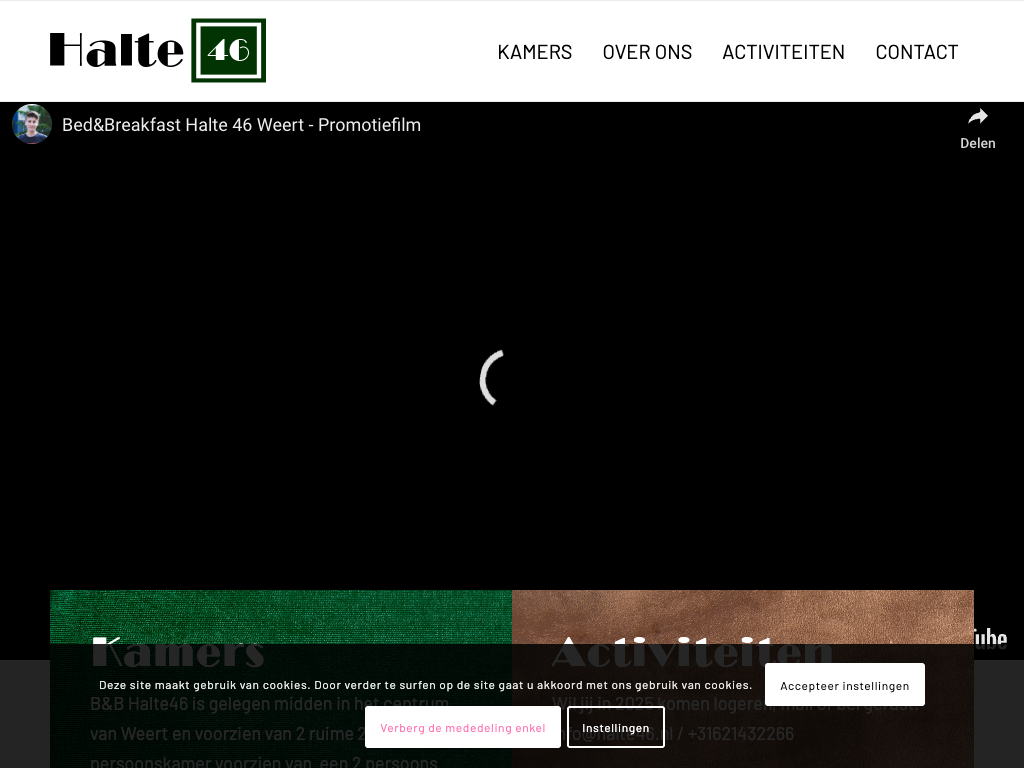Click the Delen share arrow icon

pos(977,117)
